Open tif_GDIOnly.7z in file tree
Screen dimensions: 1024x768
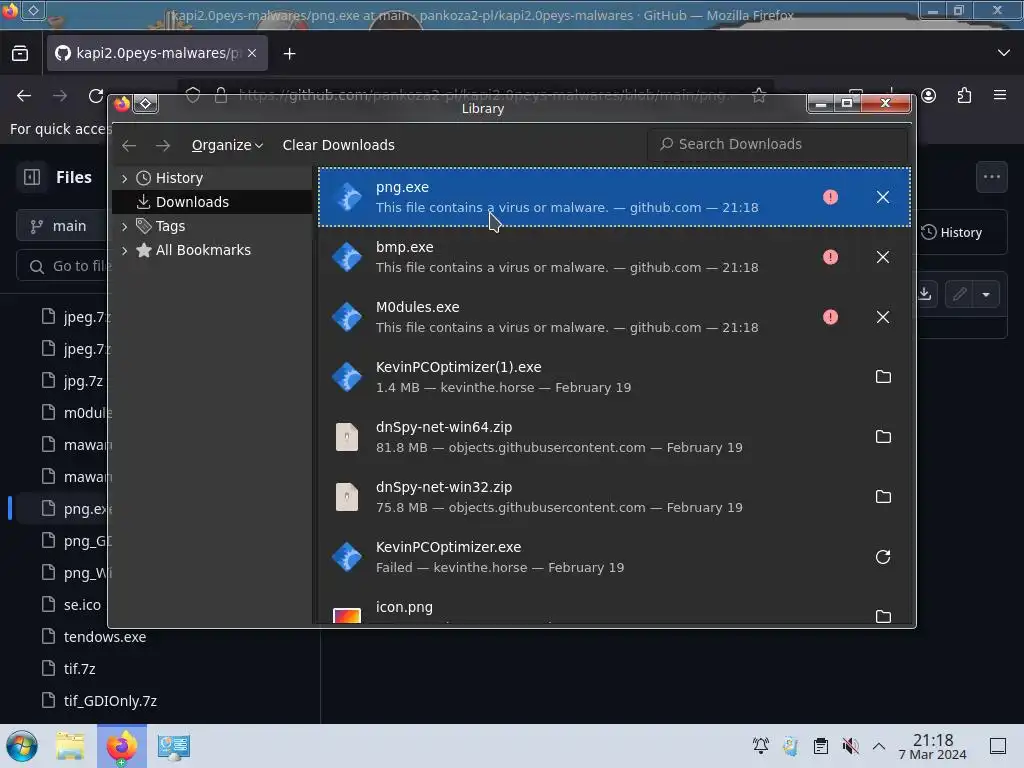pos(110,701)
